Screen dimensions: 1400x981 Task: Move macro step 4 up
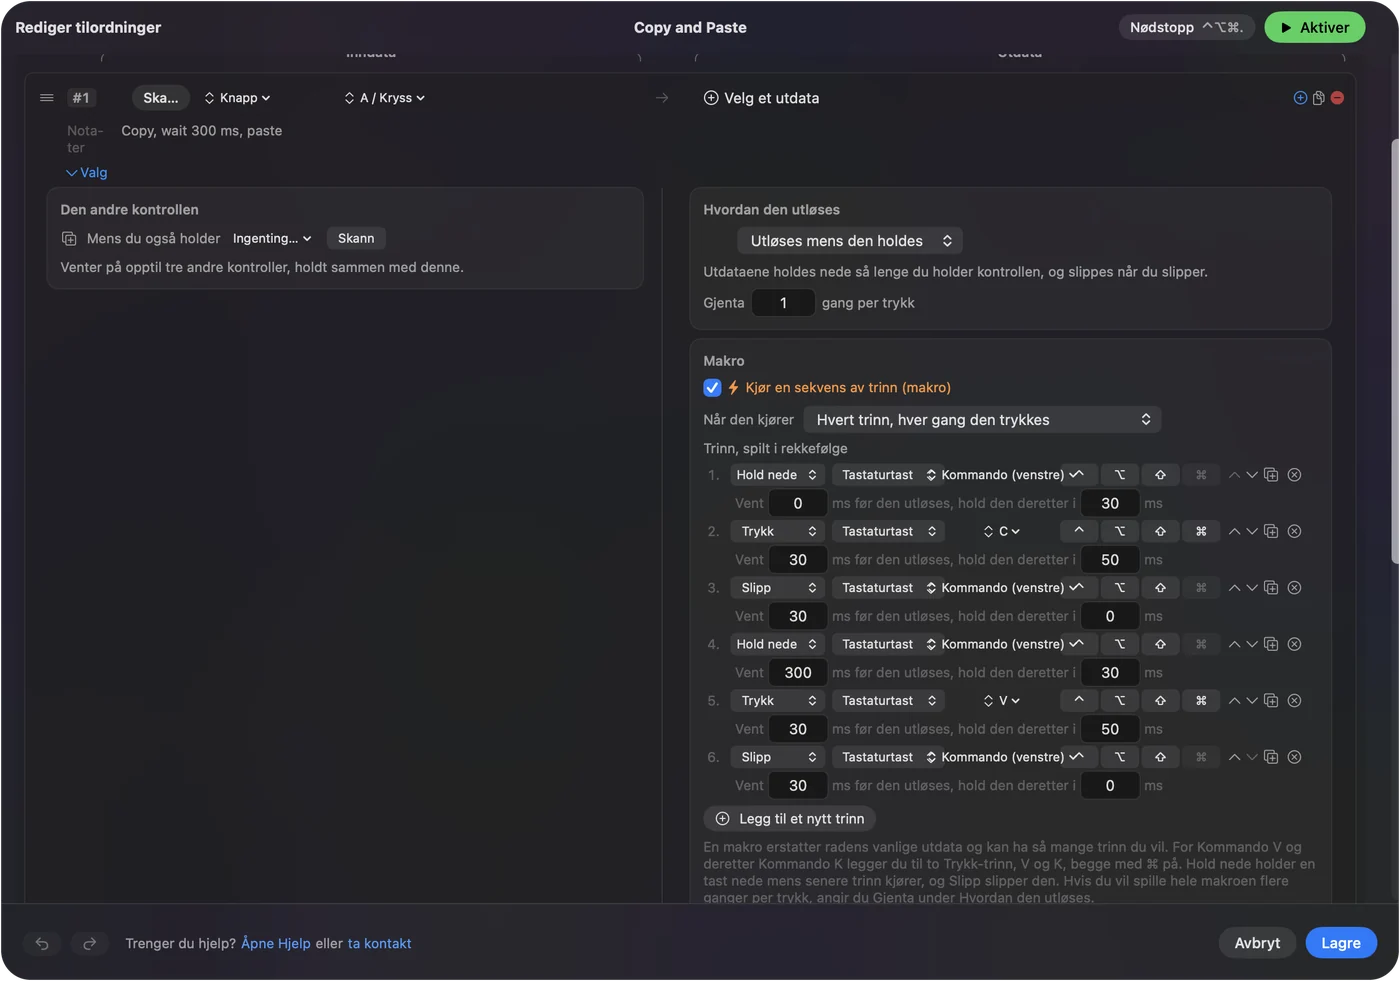pos(1234,645)
